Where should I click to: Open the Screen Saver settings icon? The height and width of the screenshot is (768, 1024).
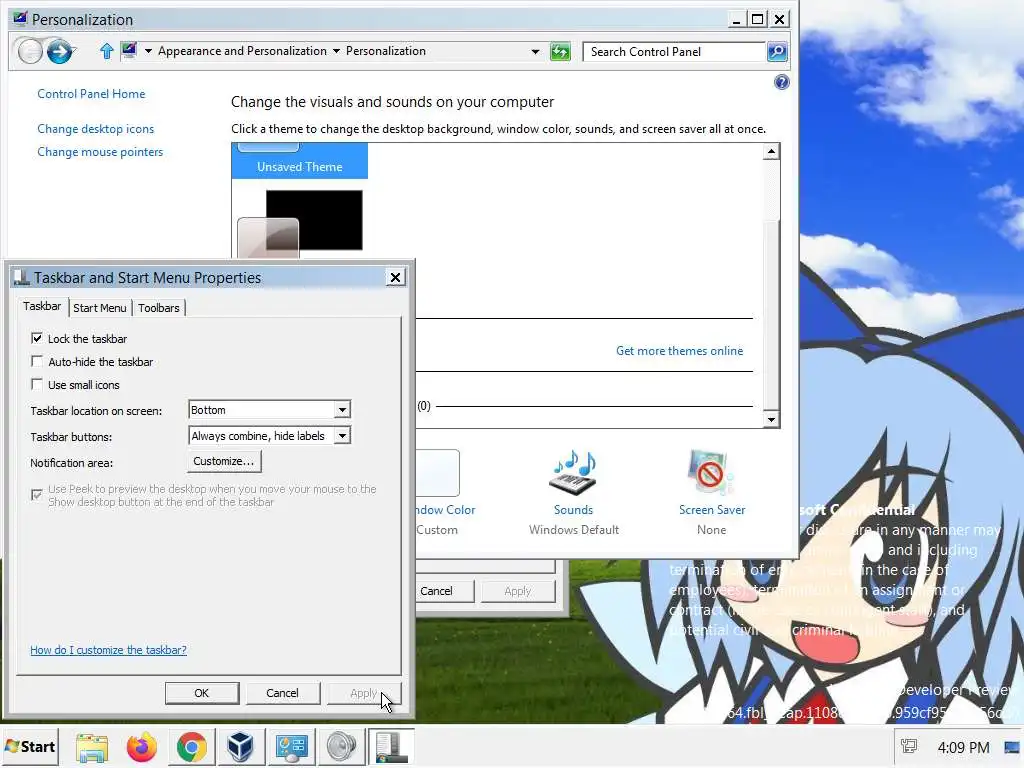(x=711, y=473)
